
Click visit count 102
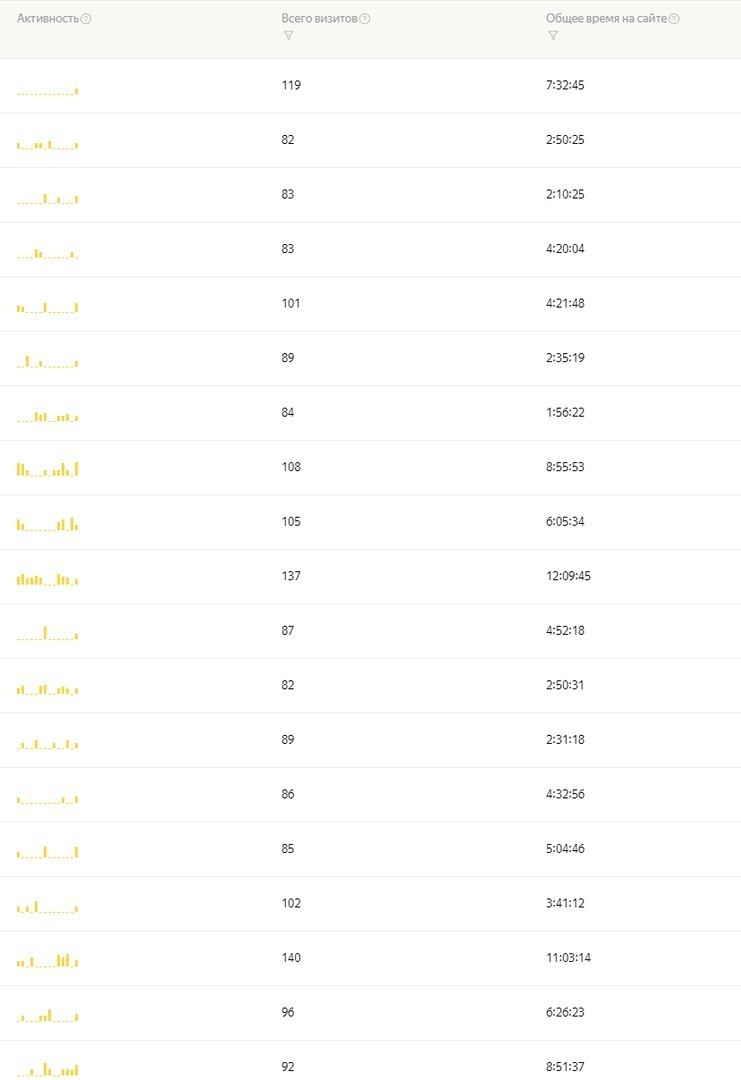tap(291, 903)
